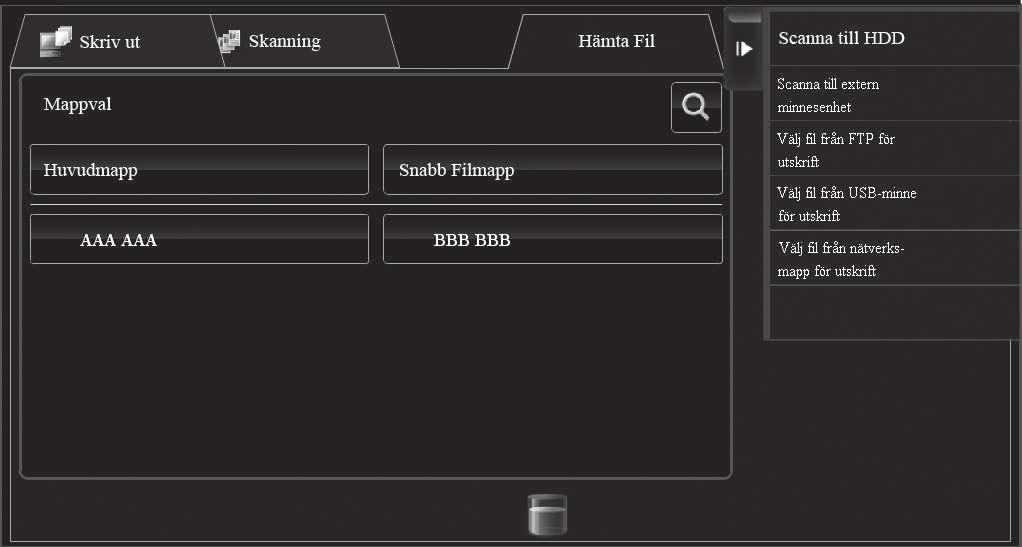Click the printer icon on Skriv ut tab

point(55,41)
